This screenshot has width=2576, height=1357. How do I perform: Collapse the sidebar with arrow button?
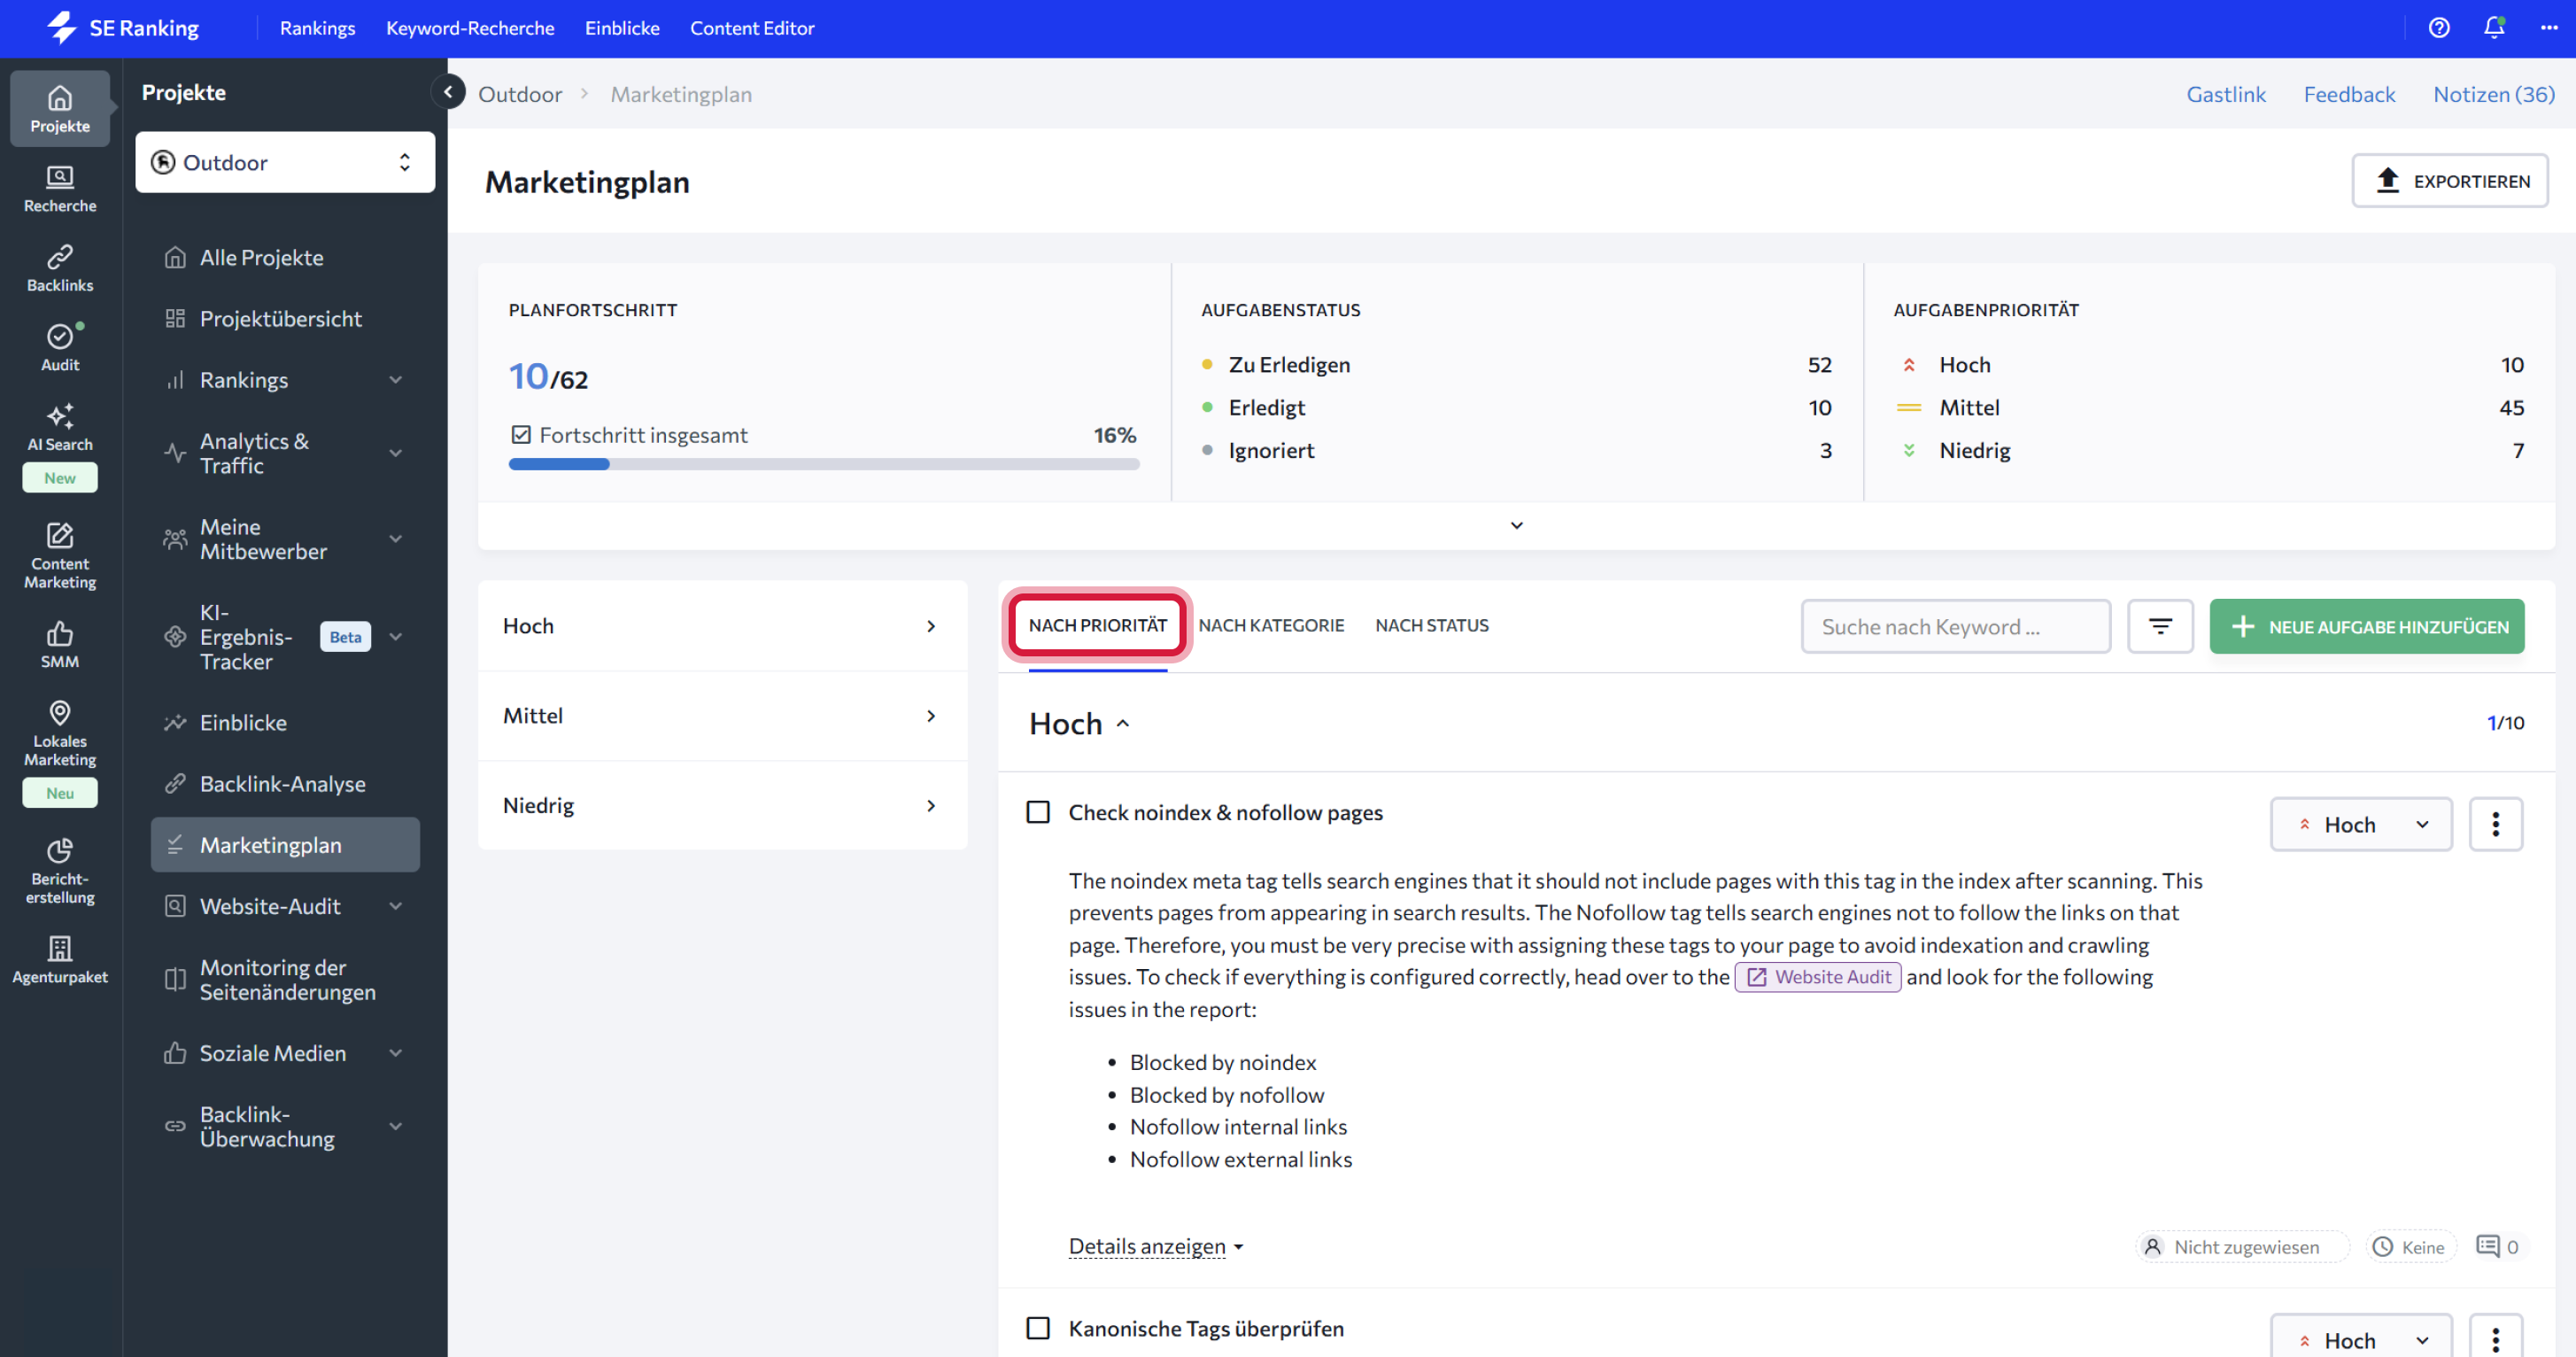point(448,92)
